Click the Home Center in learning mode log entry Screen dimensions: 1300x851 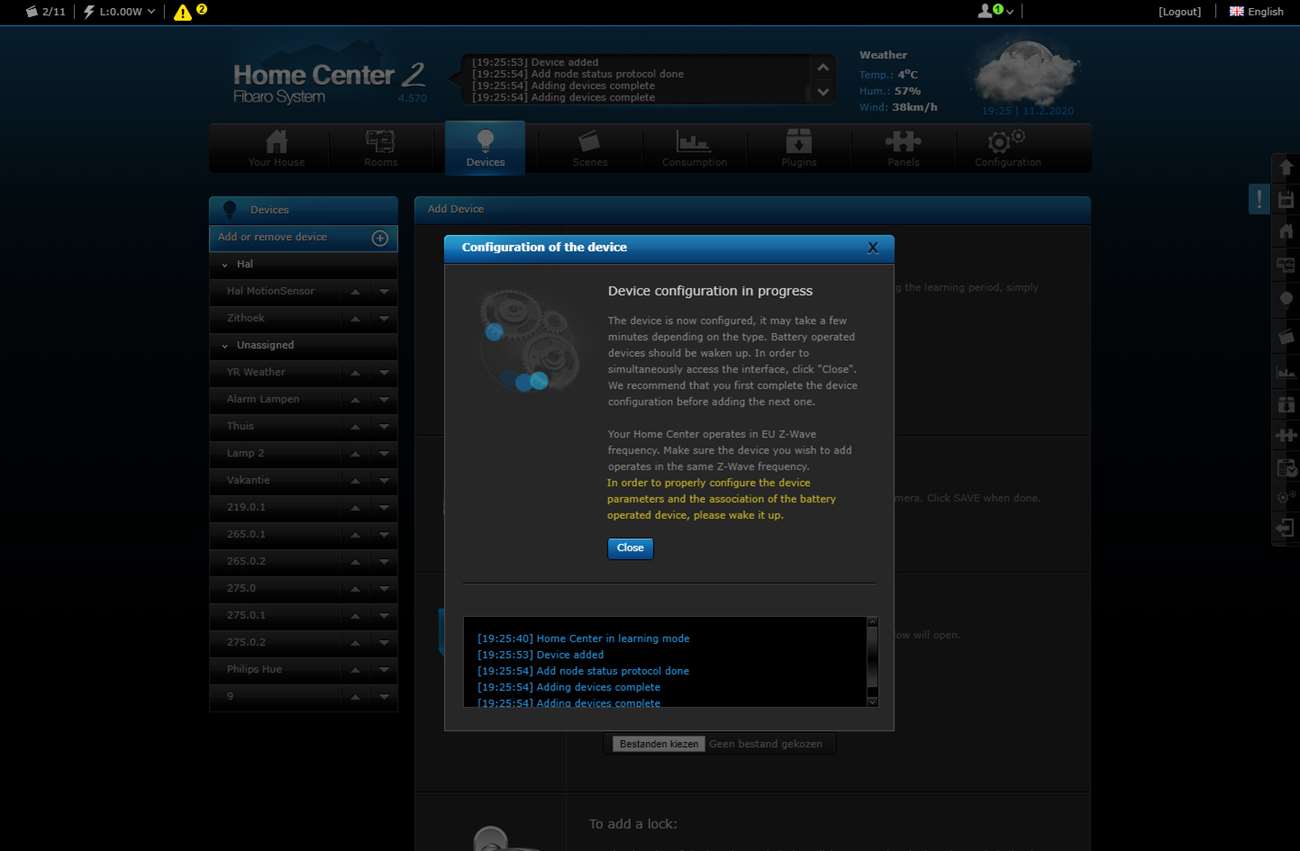tap(583, 638)
